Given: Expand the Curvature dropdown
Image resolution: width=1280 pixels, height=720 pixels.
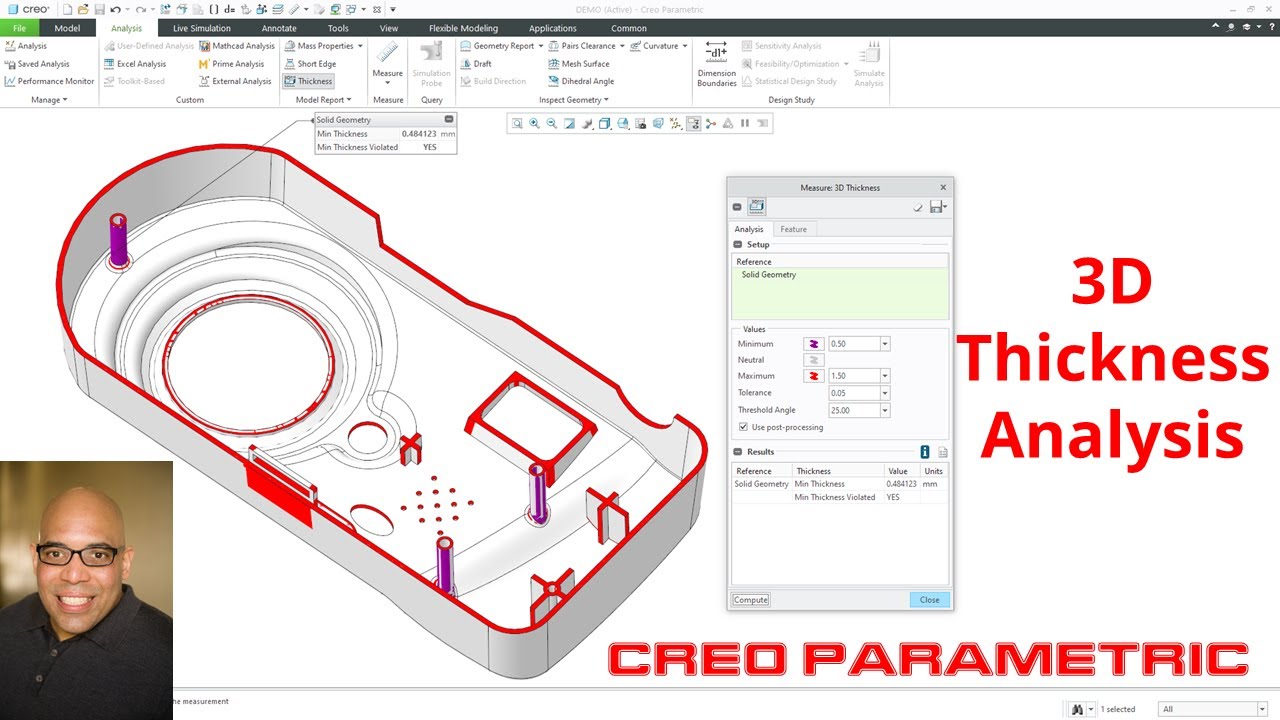Looking at the screenshot, I should point(685,45).
